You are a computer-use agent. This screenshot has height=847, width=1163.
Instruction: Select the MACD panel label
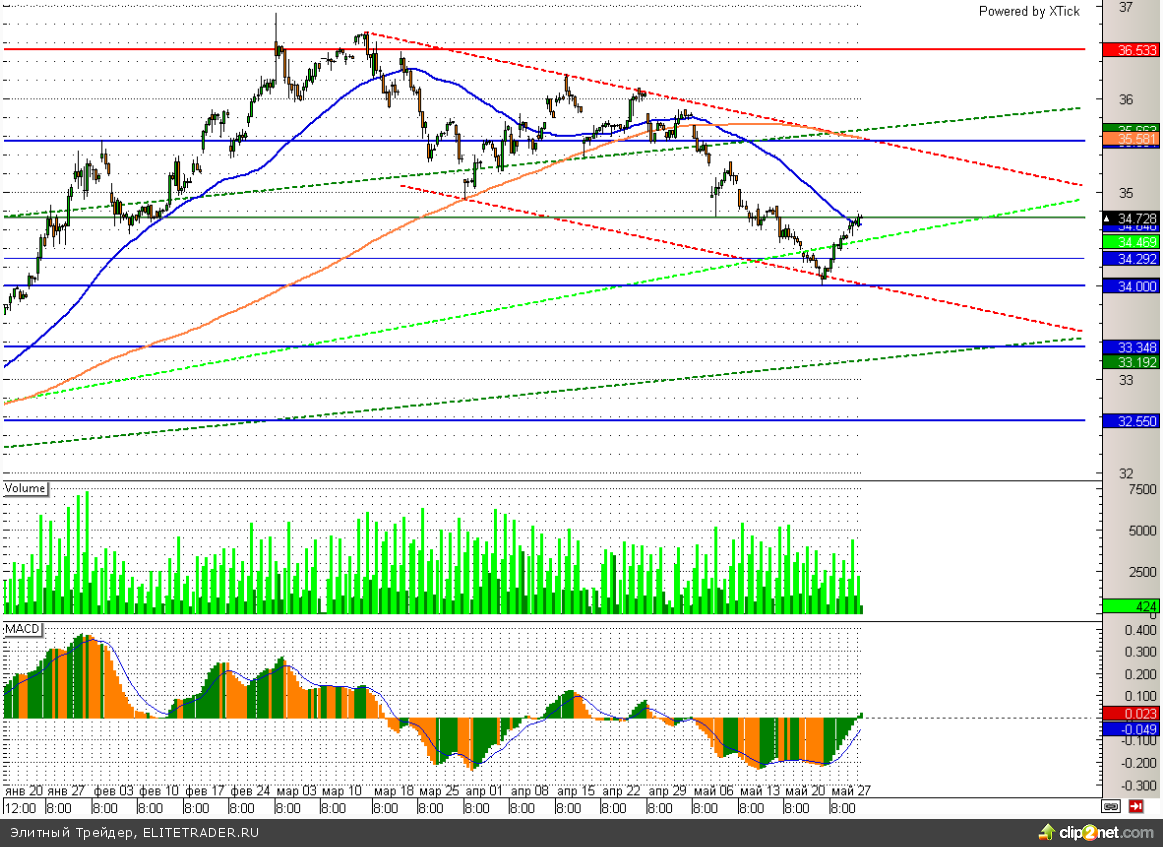pyautogui.click(x=22, y=628)
